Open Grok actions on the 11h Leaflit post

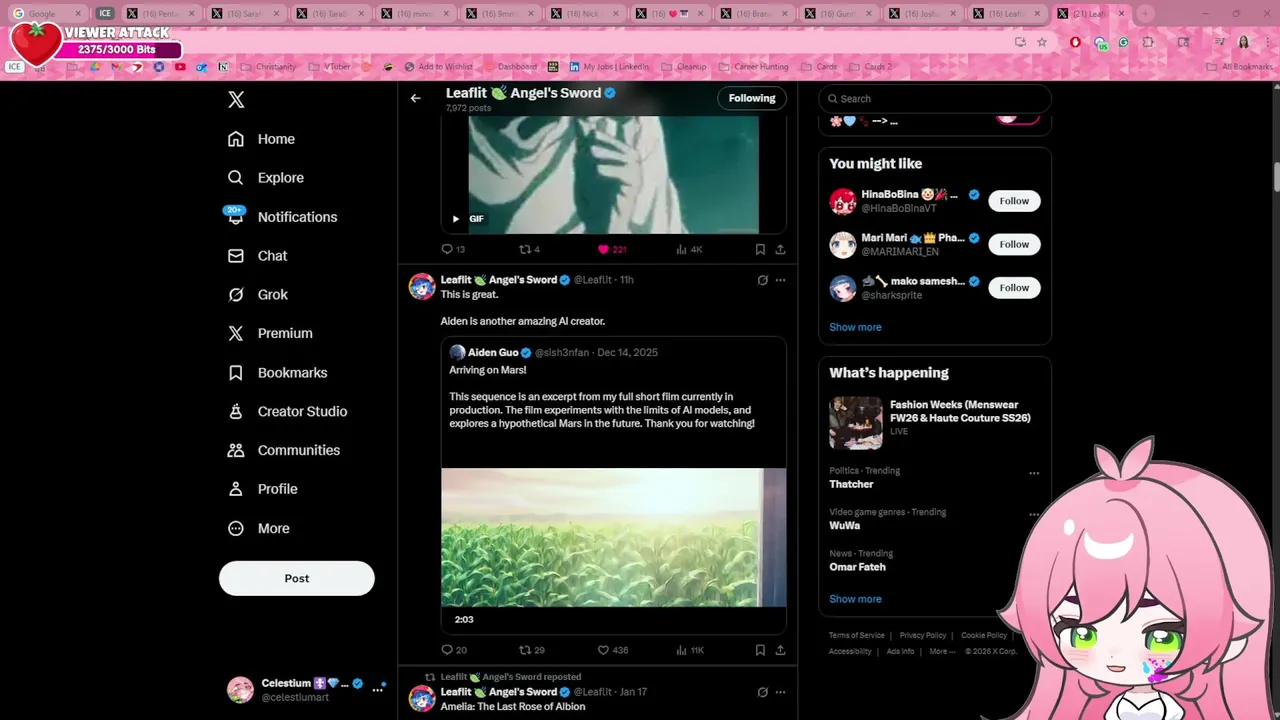[762, 280]
